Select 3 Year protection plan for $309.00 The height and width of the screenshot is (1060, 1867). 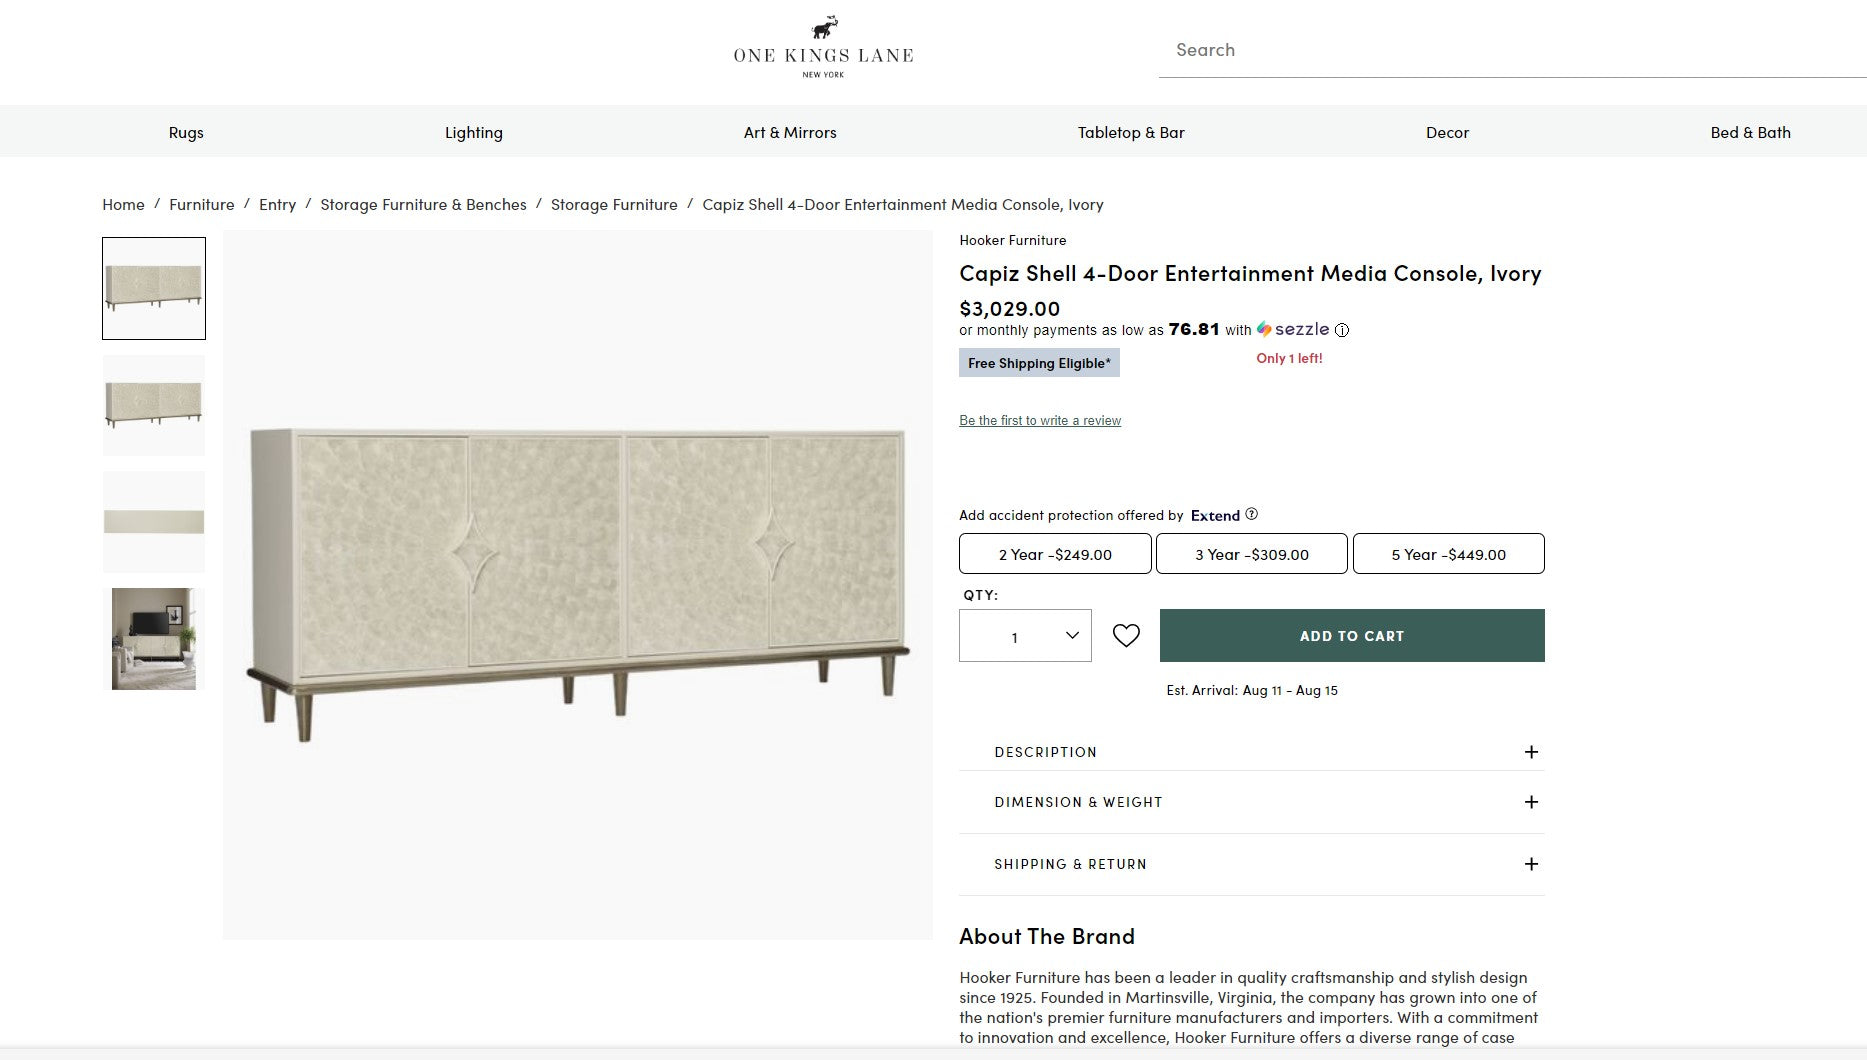[x=1251, y=554]
